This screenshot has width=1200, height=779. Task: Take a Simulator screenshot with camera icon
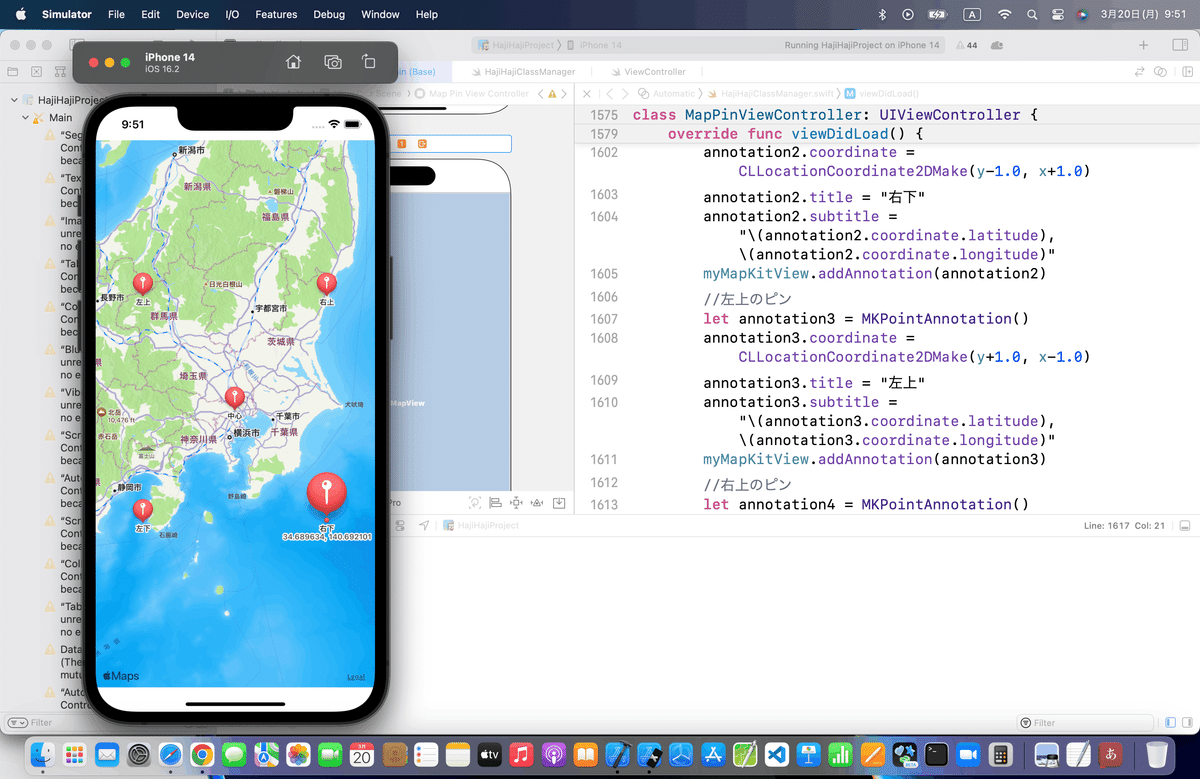click(333, 62)
